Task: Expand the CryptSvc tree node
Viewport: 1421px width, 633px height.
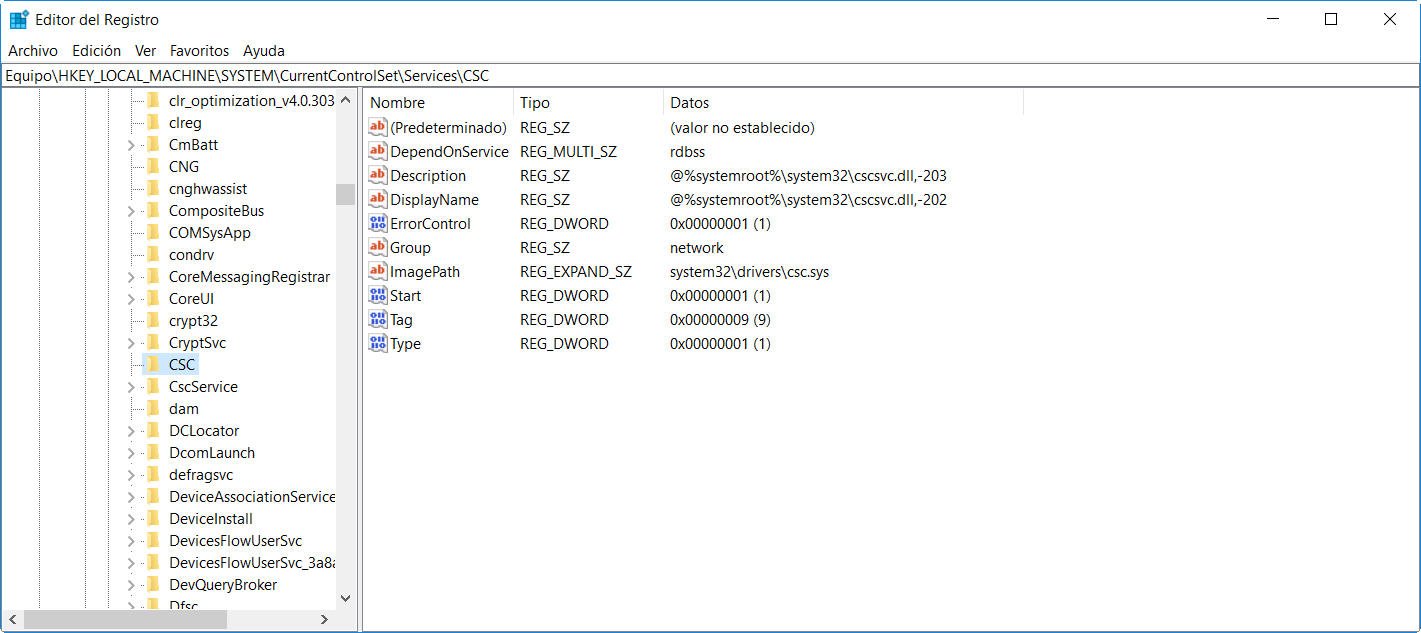Action: tap(131, 343)
